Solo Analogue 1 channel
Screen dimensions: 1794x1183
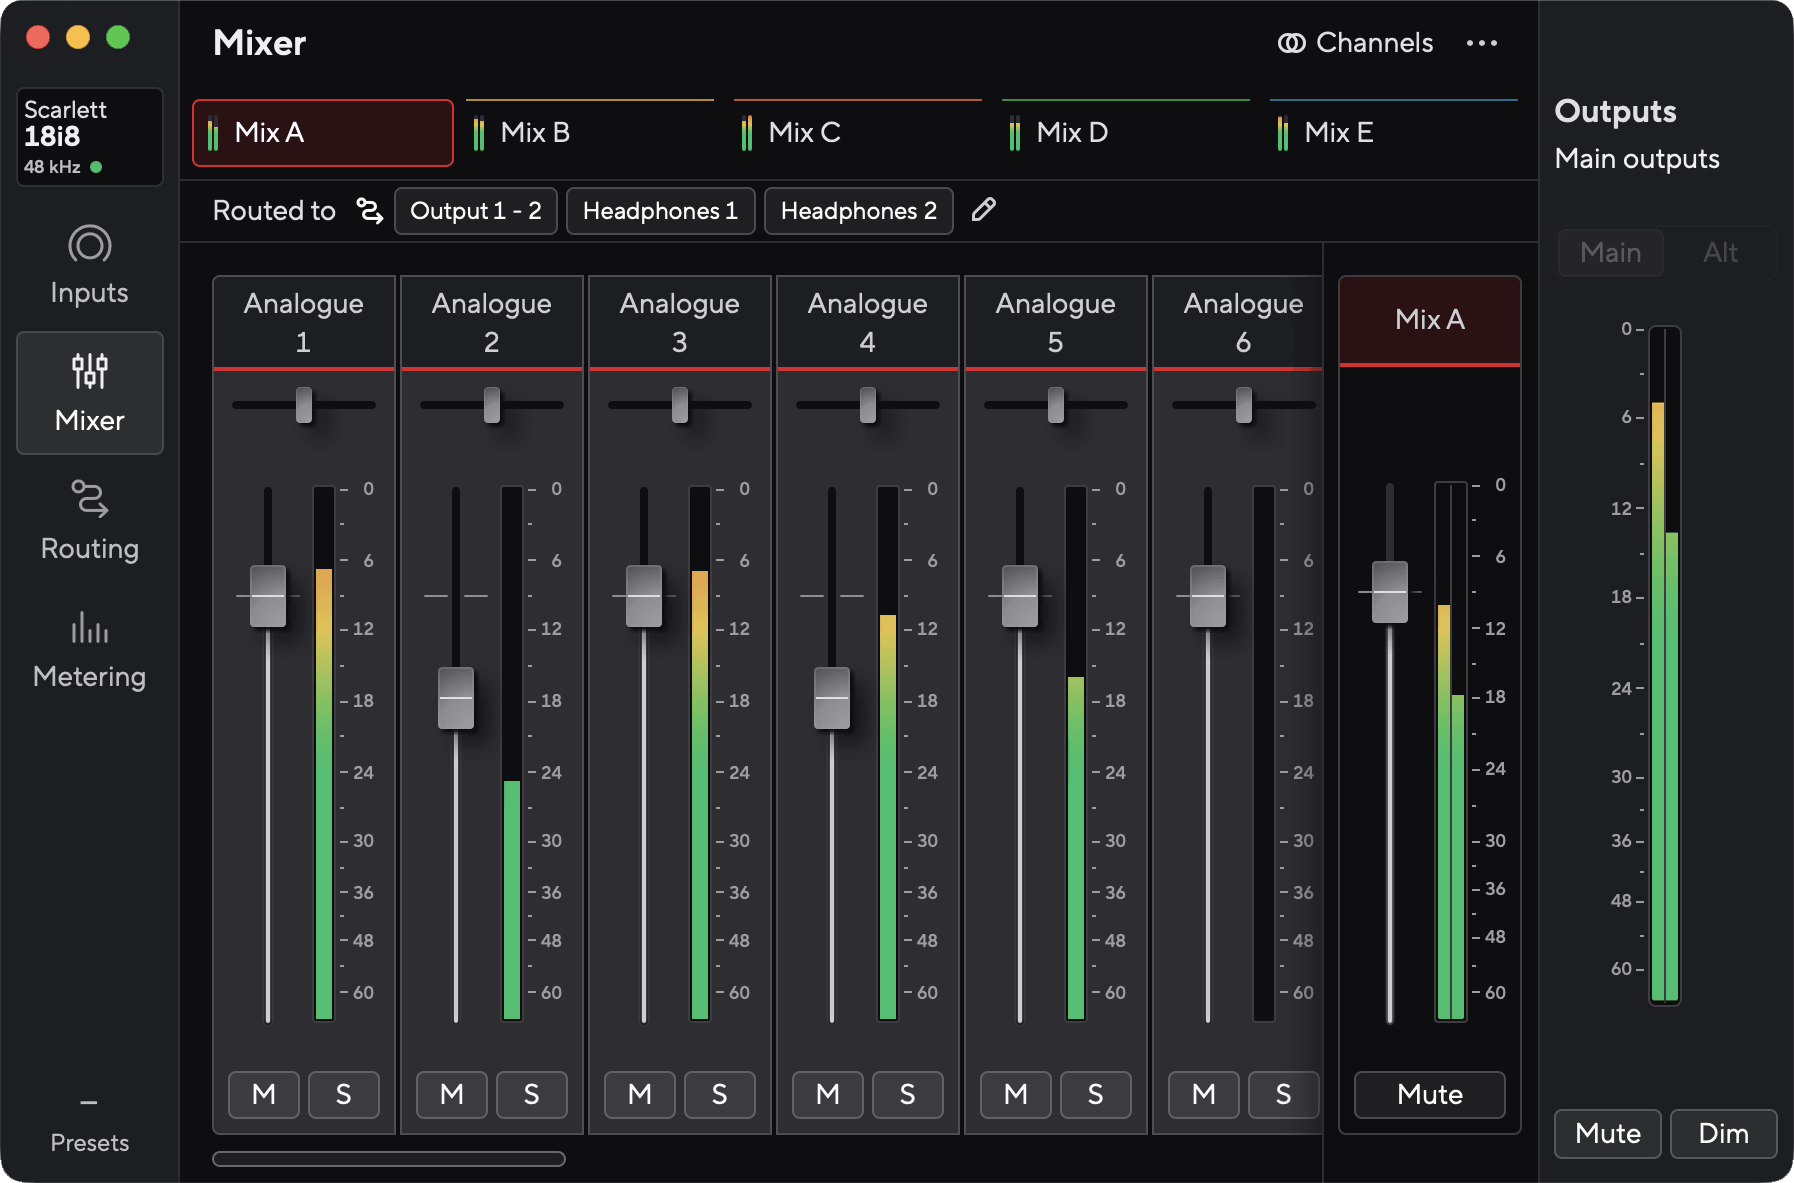click(344, 1095)
